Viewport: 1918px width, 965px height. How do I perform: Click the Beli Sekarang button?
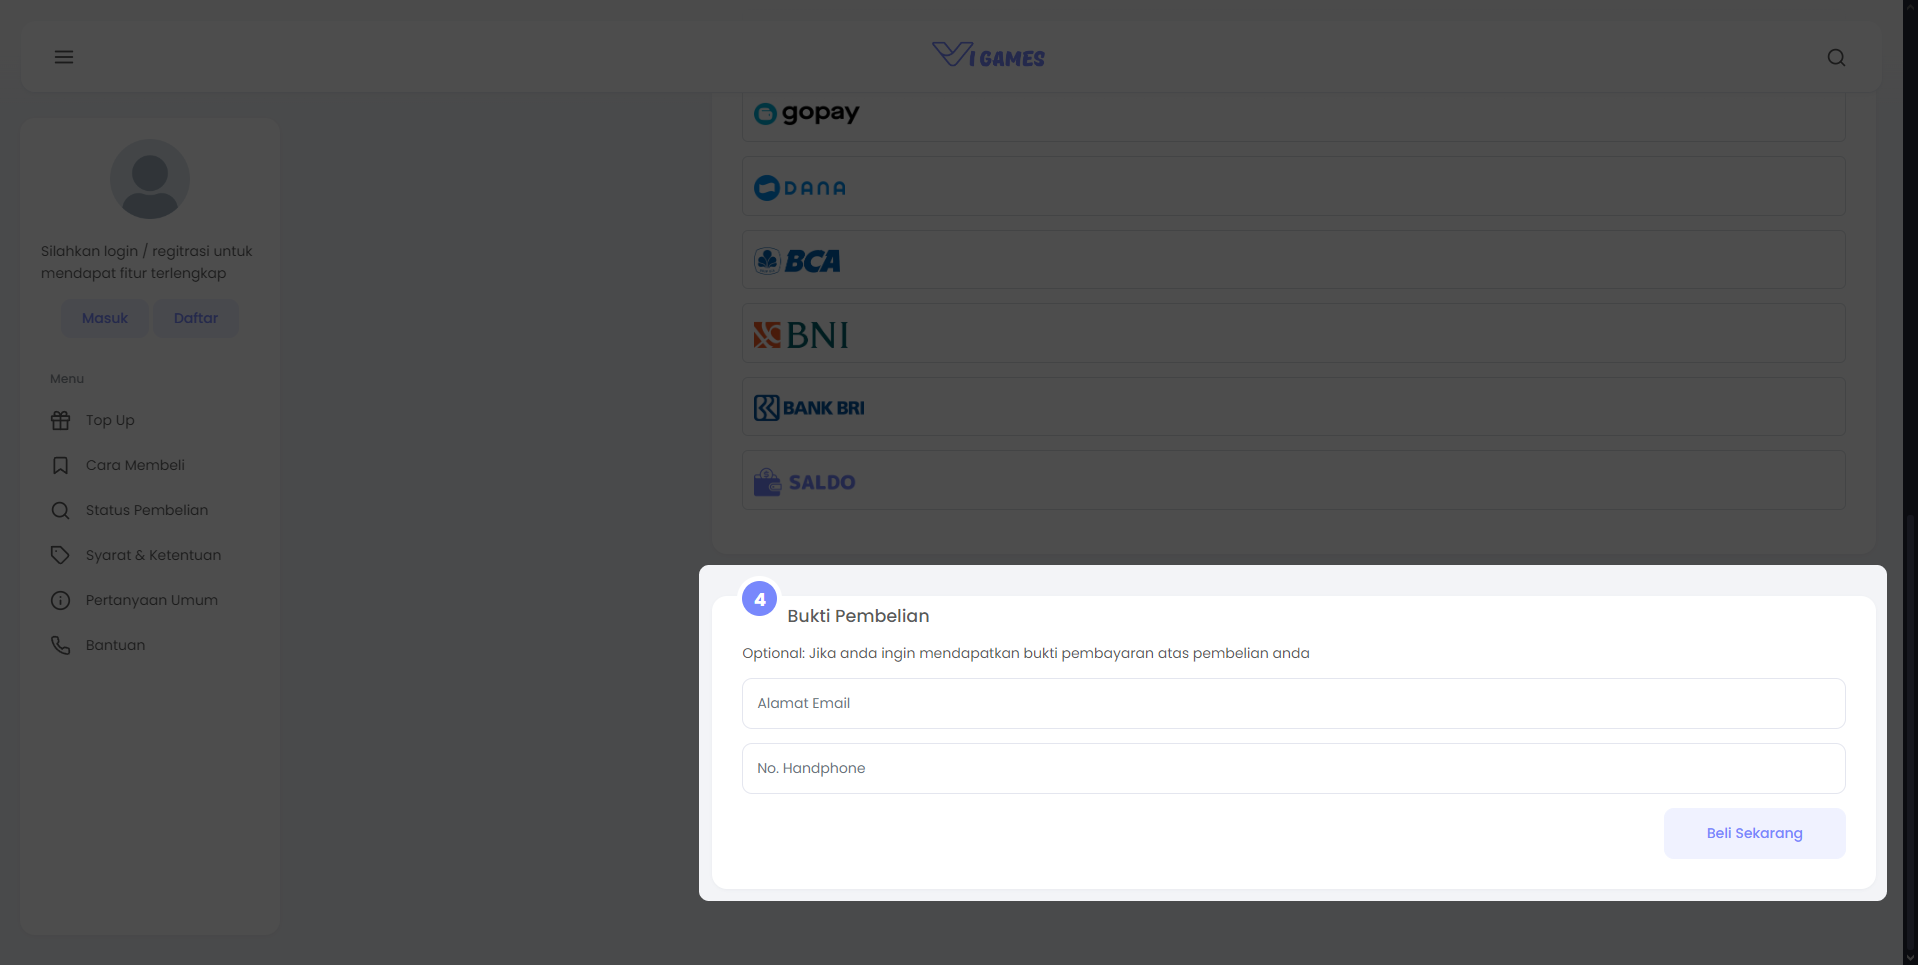point(1754,833)
